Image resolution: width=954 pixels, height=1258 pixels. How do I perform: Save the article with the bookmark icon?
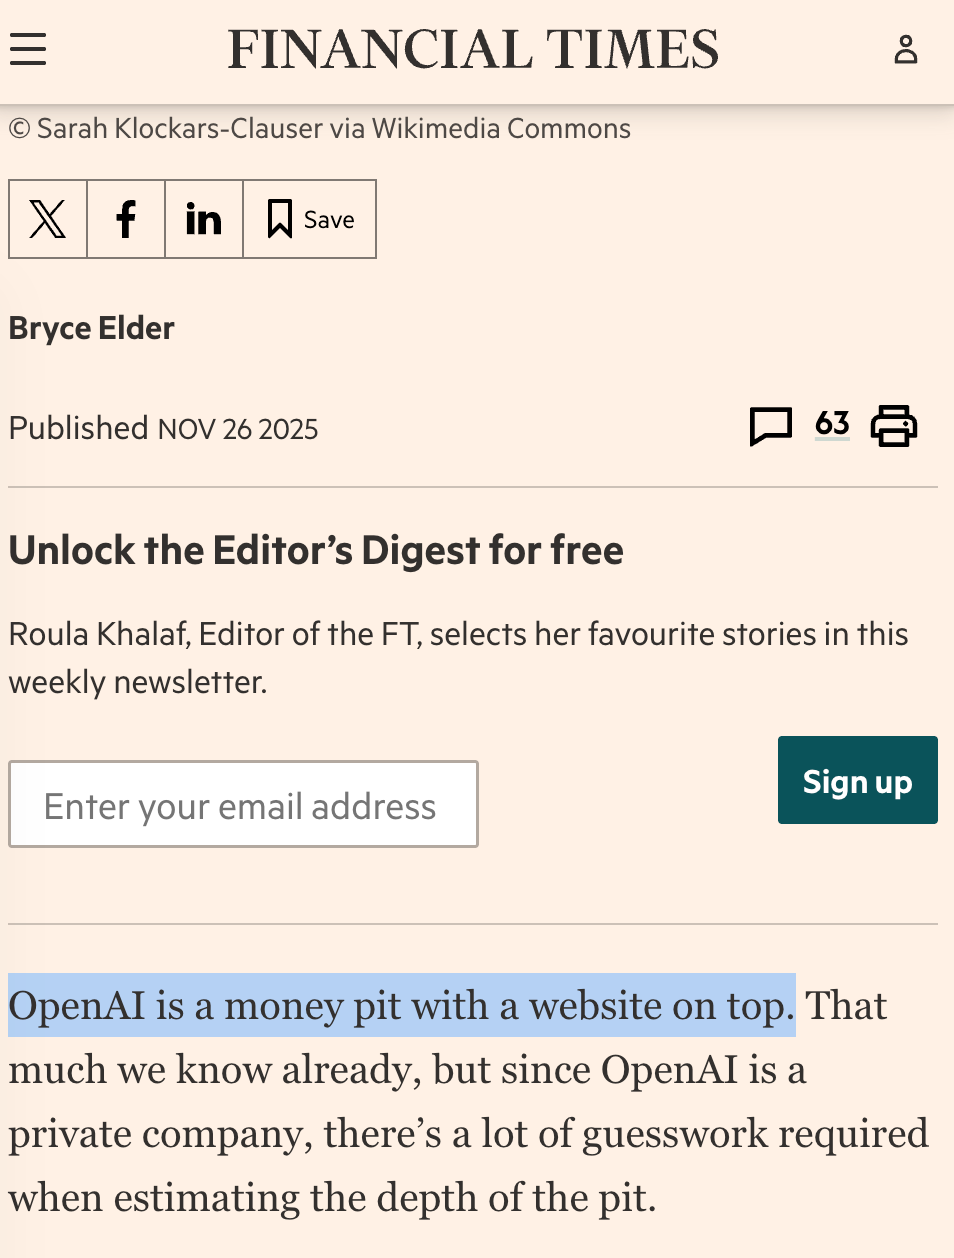point(280,218)
